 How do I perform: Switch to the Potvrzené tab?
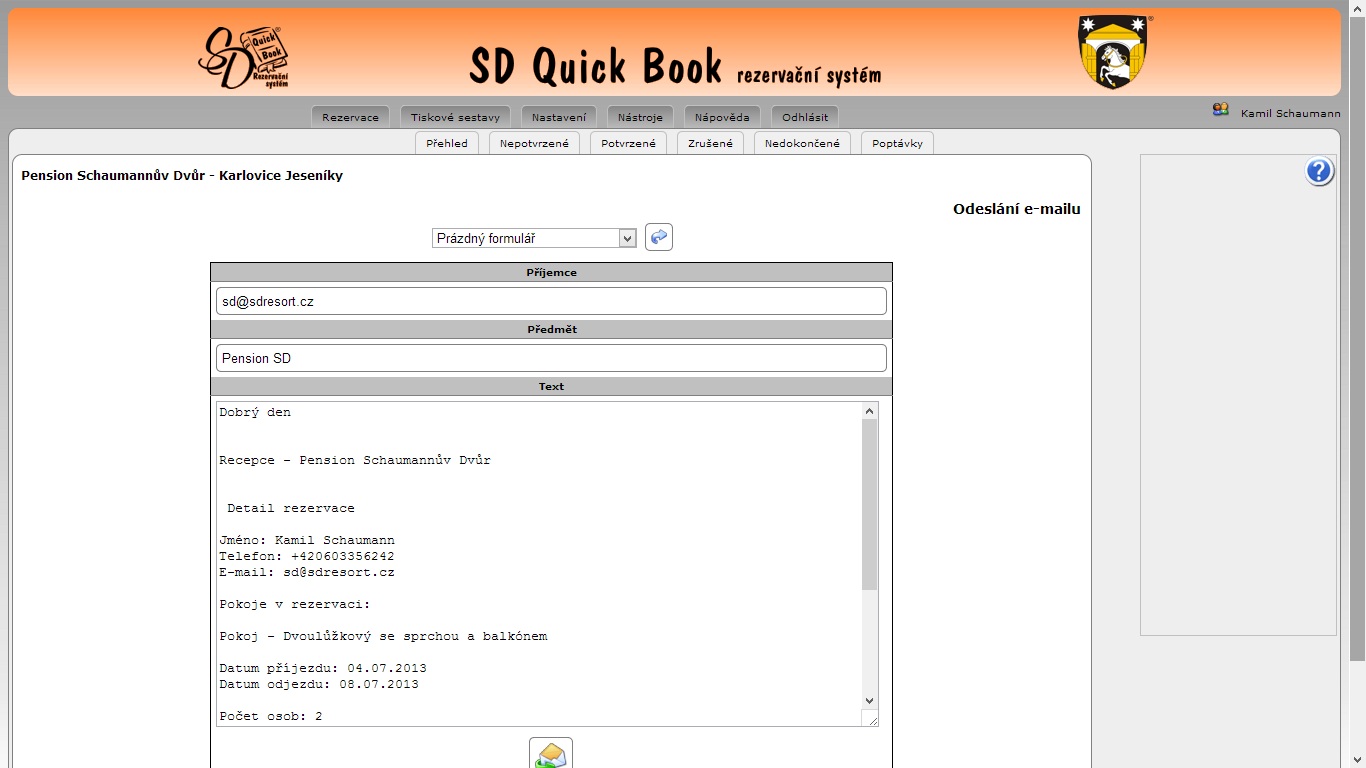click(x=628, y=143)
